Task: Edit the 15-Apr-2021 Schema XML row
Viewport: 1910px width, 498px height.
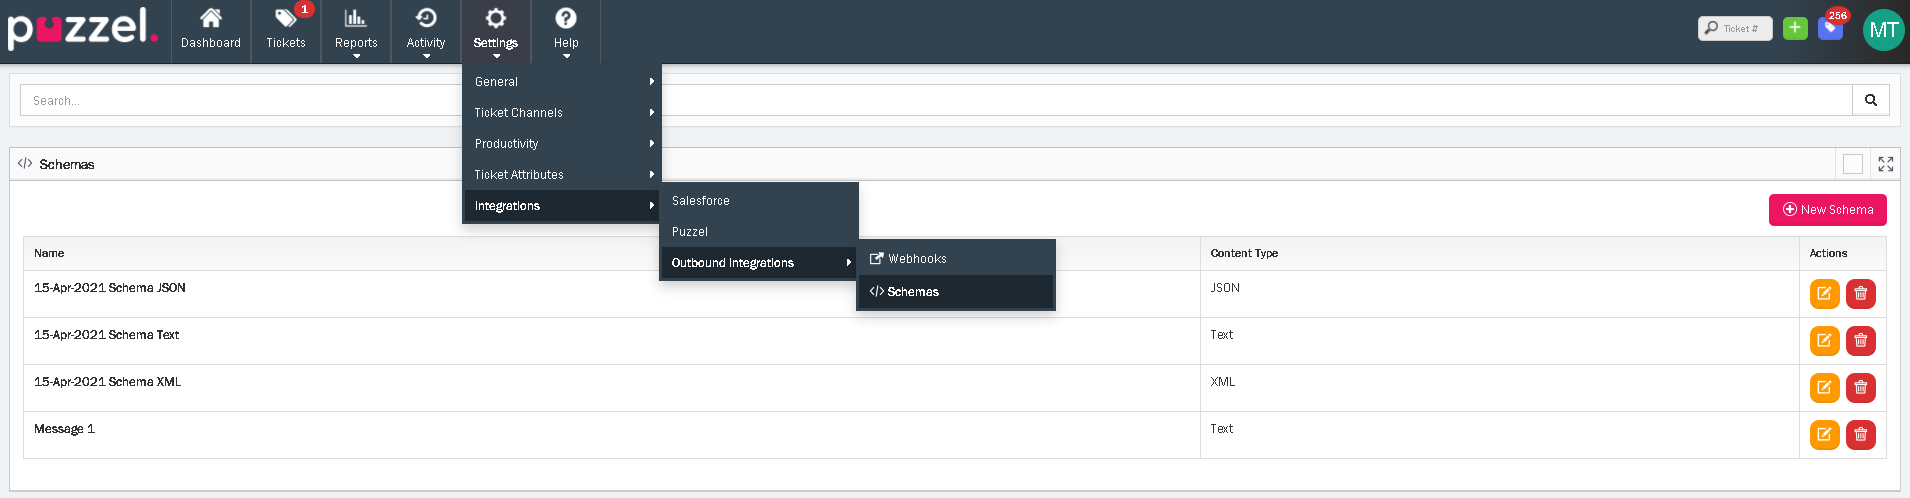Action: coord(1824,388)
